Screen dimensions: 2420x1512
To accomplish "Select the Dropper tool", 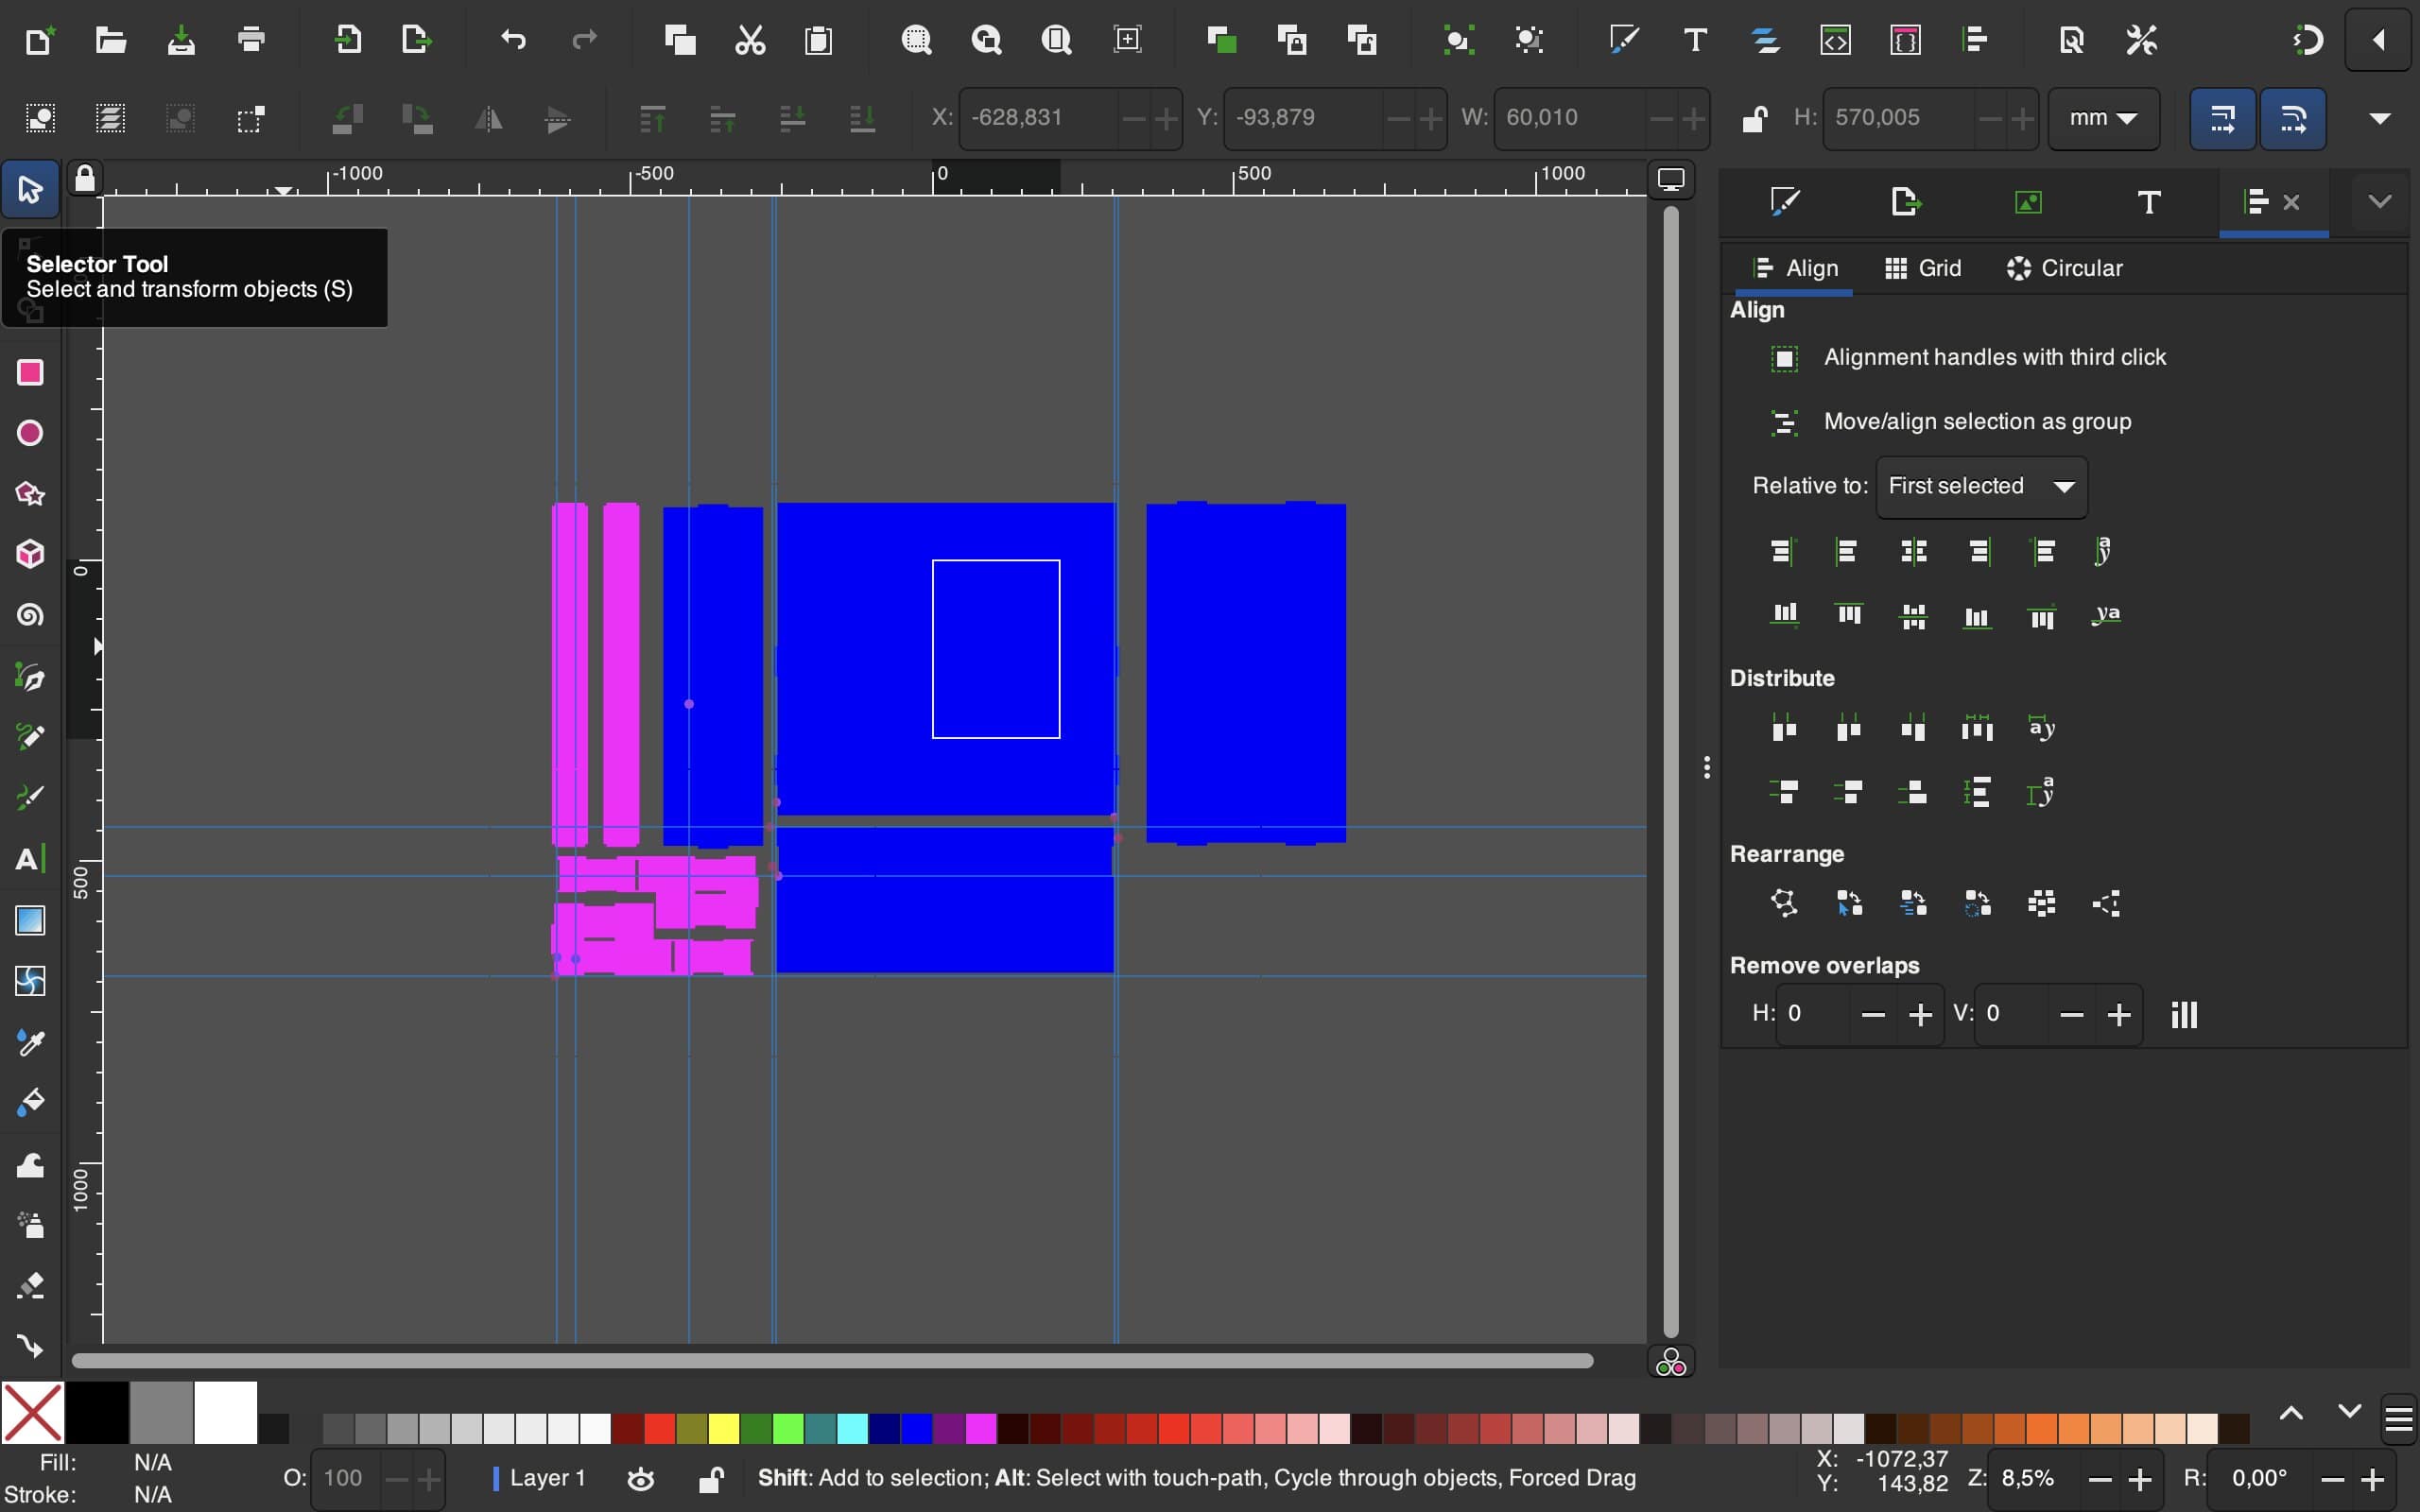I will [x=30, y=1043].
